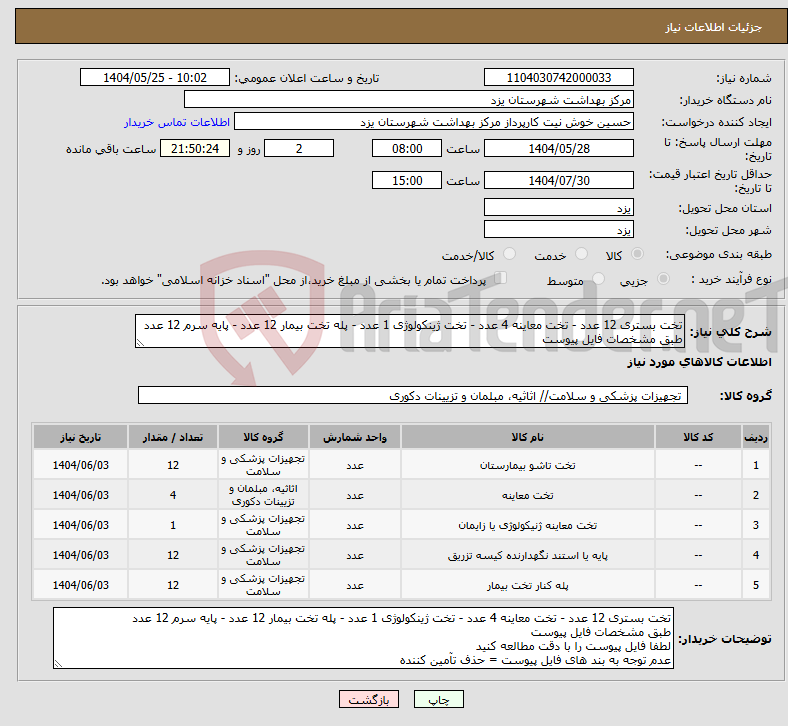Click quantity 1 in the ژنیکولوژی row
Viewport: 788px width, 726px height.
point(173,525)
